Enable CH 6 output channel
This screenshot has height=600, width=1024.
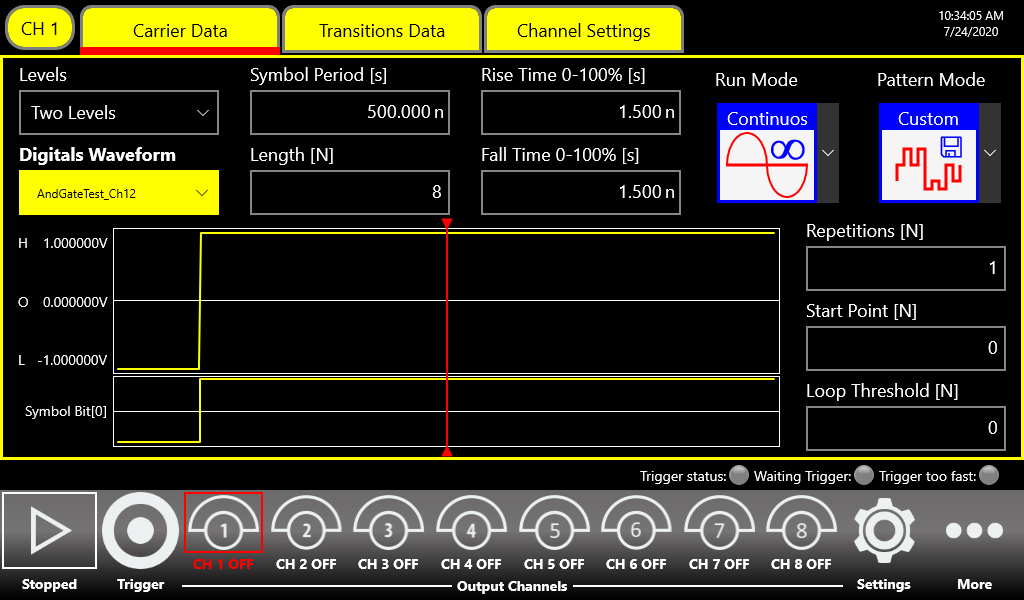click(636, 526)
